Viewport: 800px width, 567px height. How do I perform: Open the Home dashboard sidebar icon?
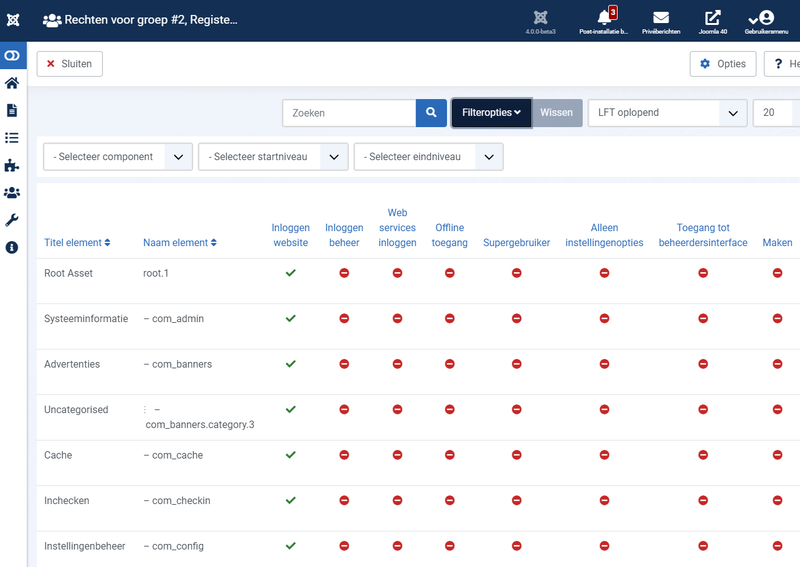point(12,83)
